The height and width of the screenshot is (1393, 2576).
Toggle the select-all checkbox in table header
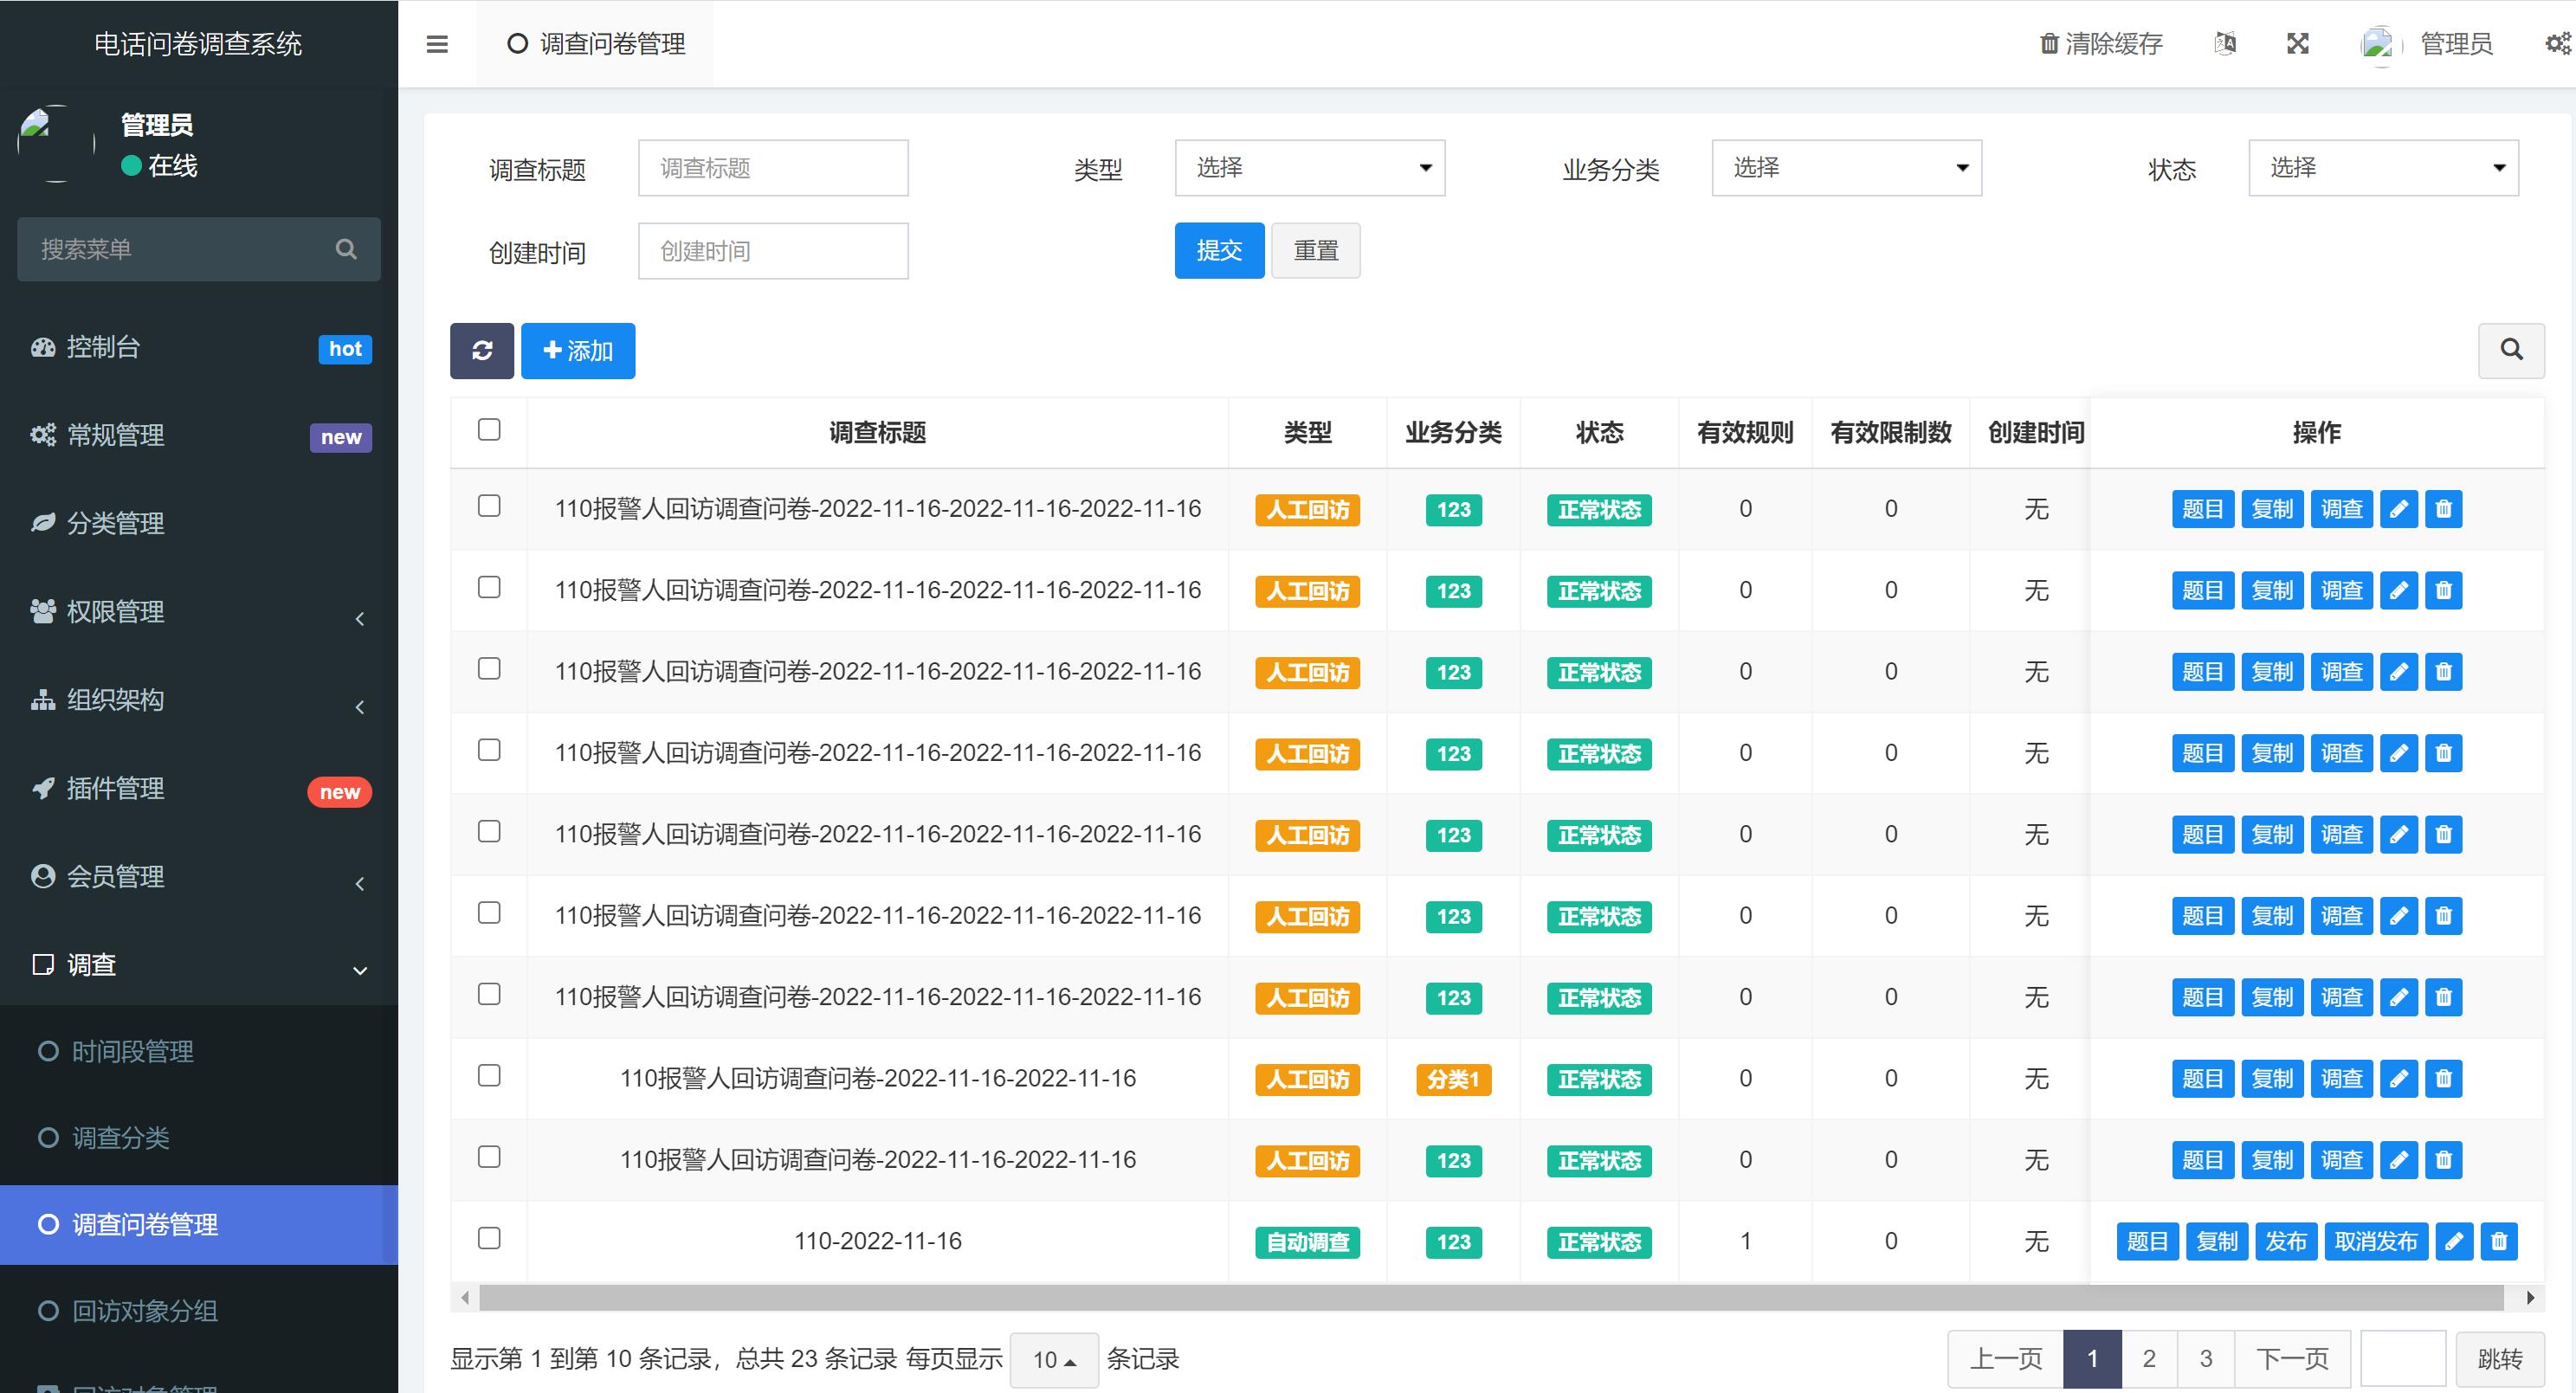tap(489, 430)
